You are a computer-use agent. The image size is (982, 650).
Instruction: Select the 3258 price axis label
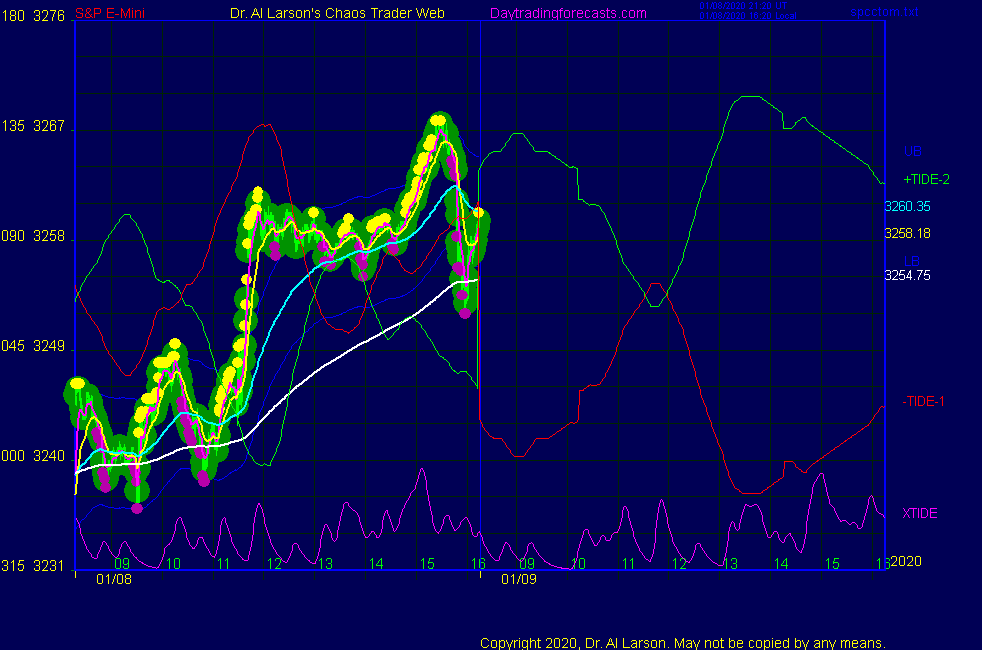49,236
